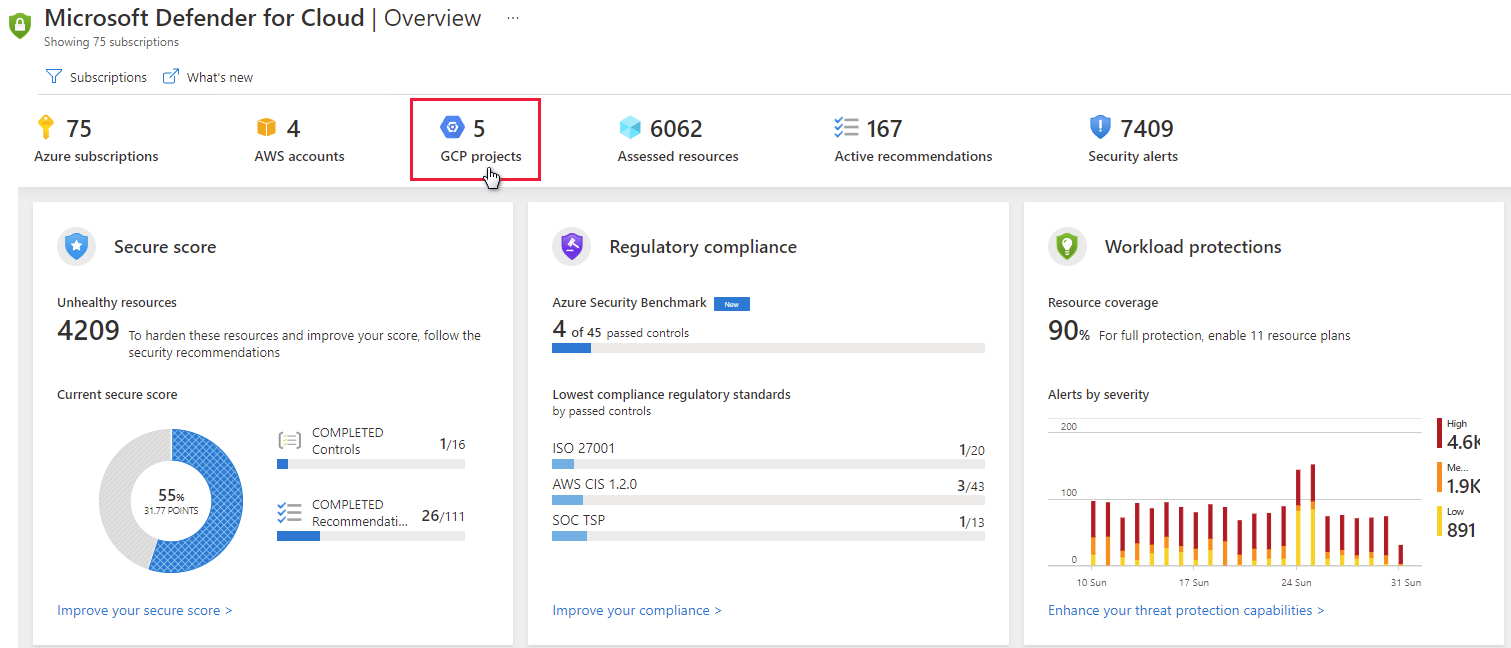Click the Medium severity orange legend swatch
Screen dimensions: 1511x648
(1440, 477)
